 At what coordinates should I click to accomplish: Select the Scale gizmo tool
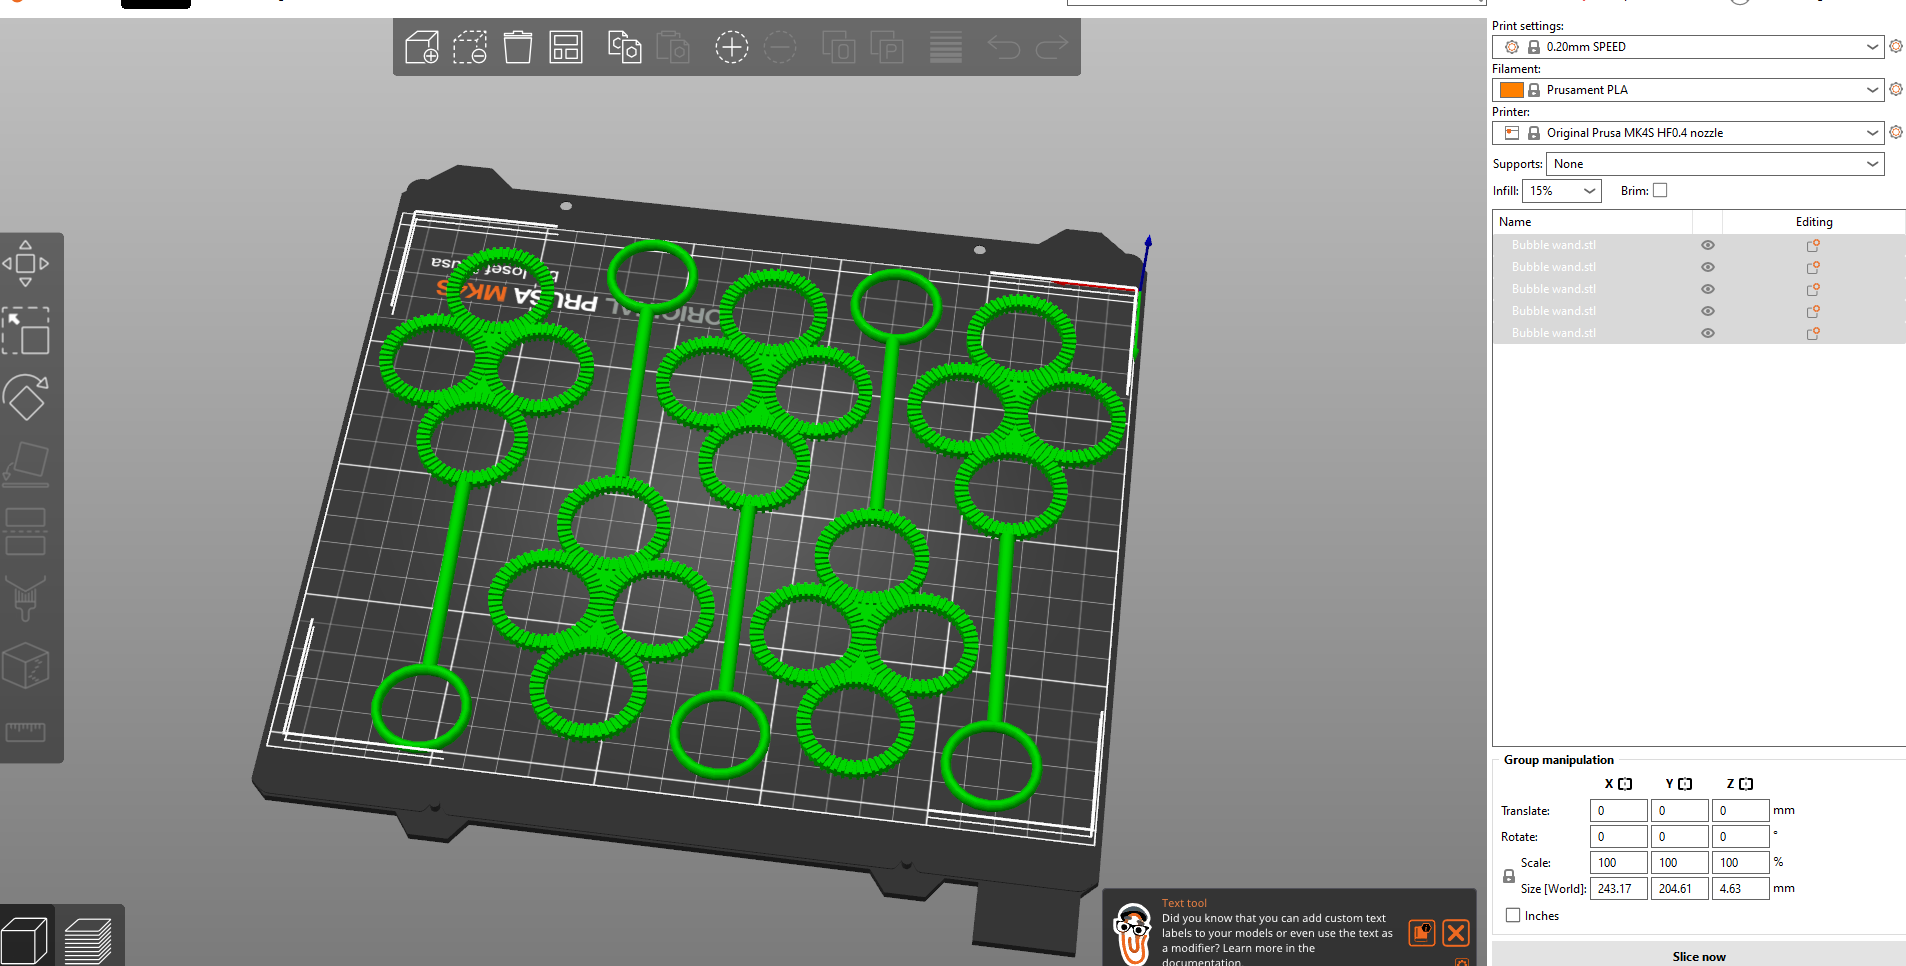26,331
